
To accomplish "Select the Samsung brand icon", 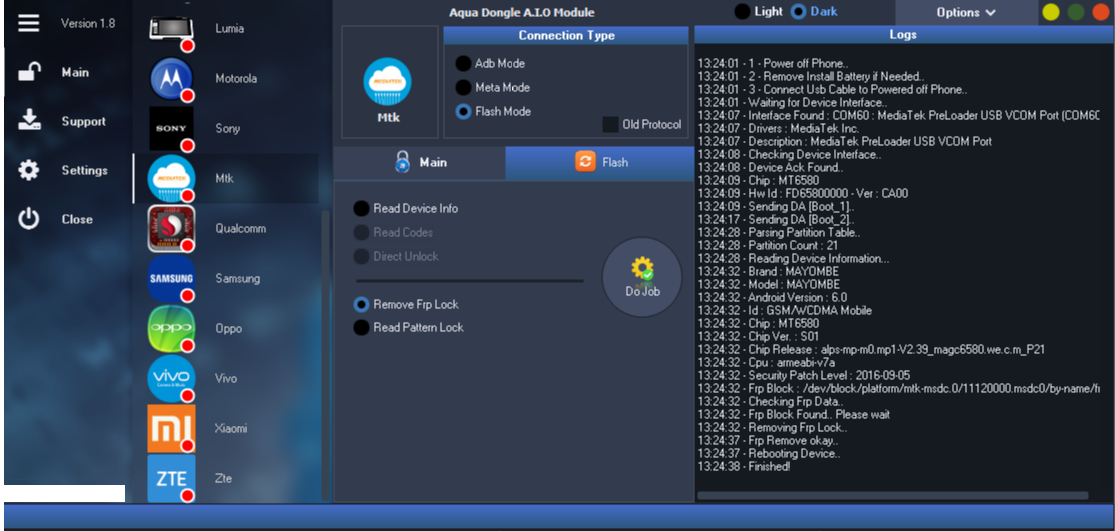I will click(x=171, y=279).
